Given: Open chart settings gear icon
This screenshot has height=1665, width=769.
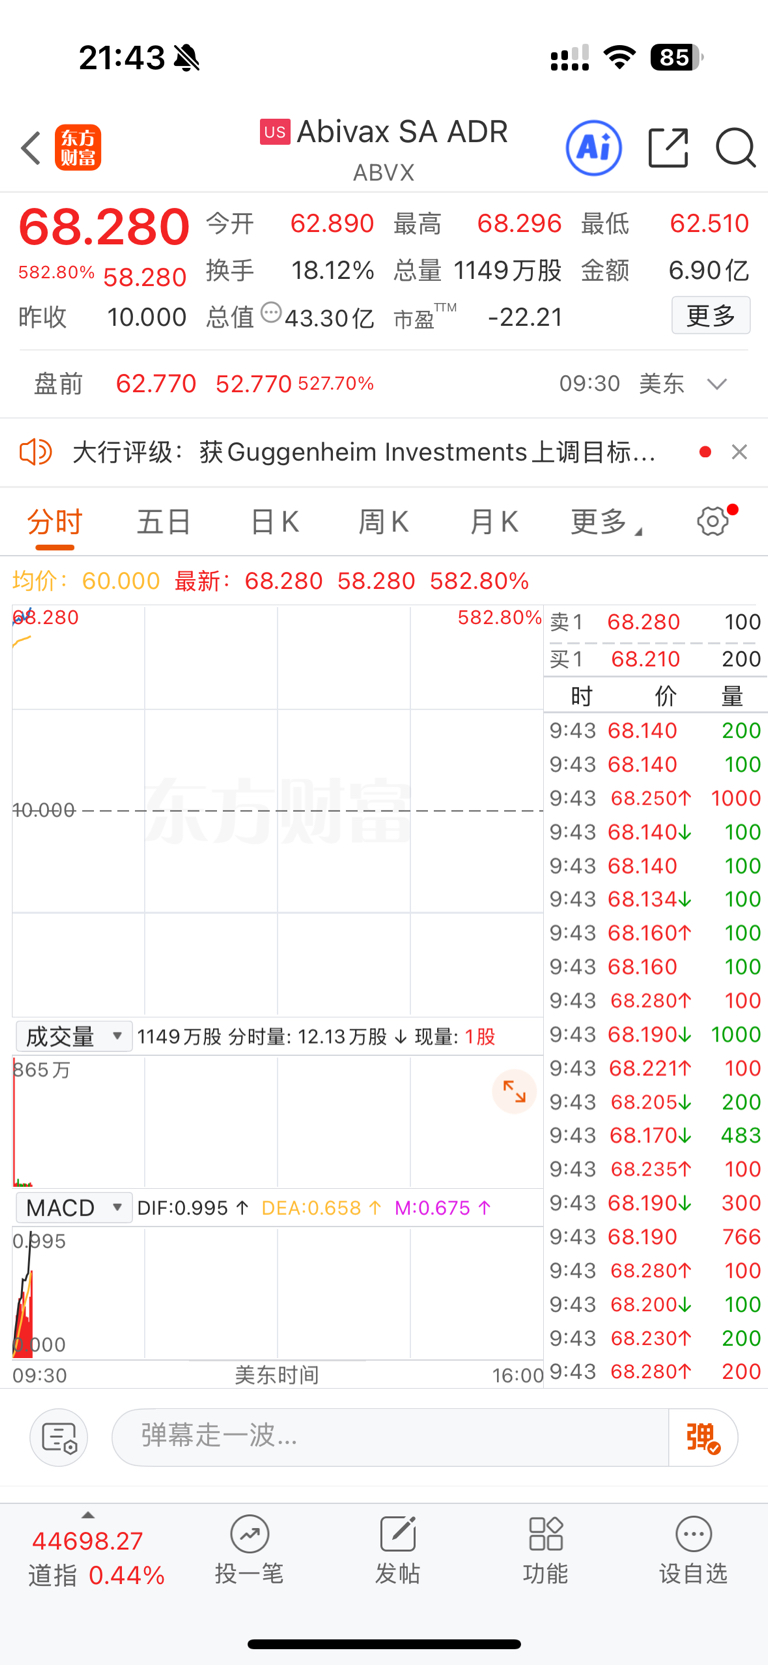Looking at the screenshot, I should coord(714,521).
